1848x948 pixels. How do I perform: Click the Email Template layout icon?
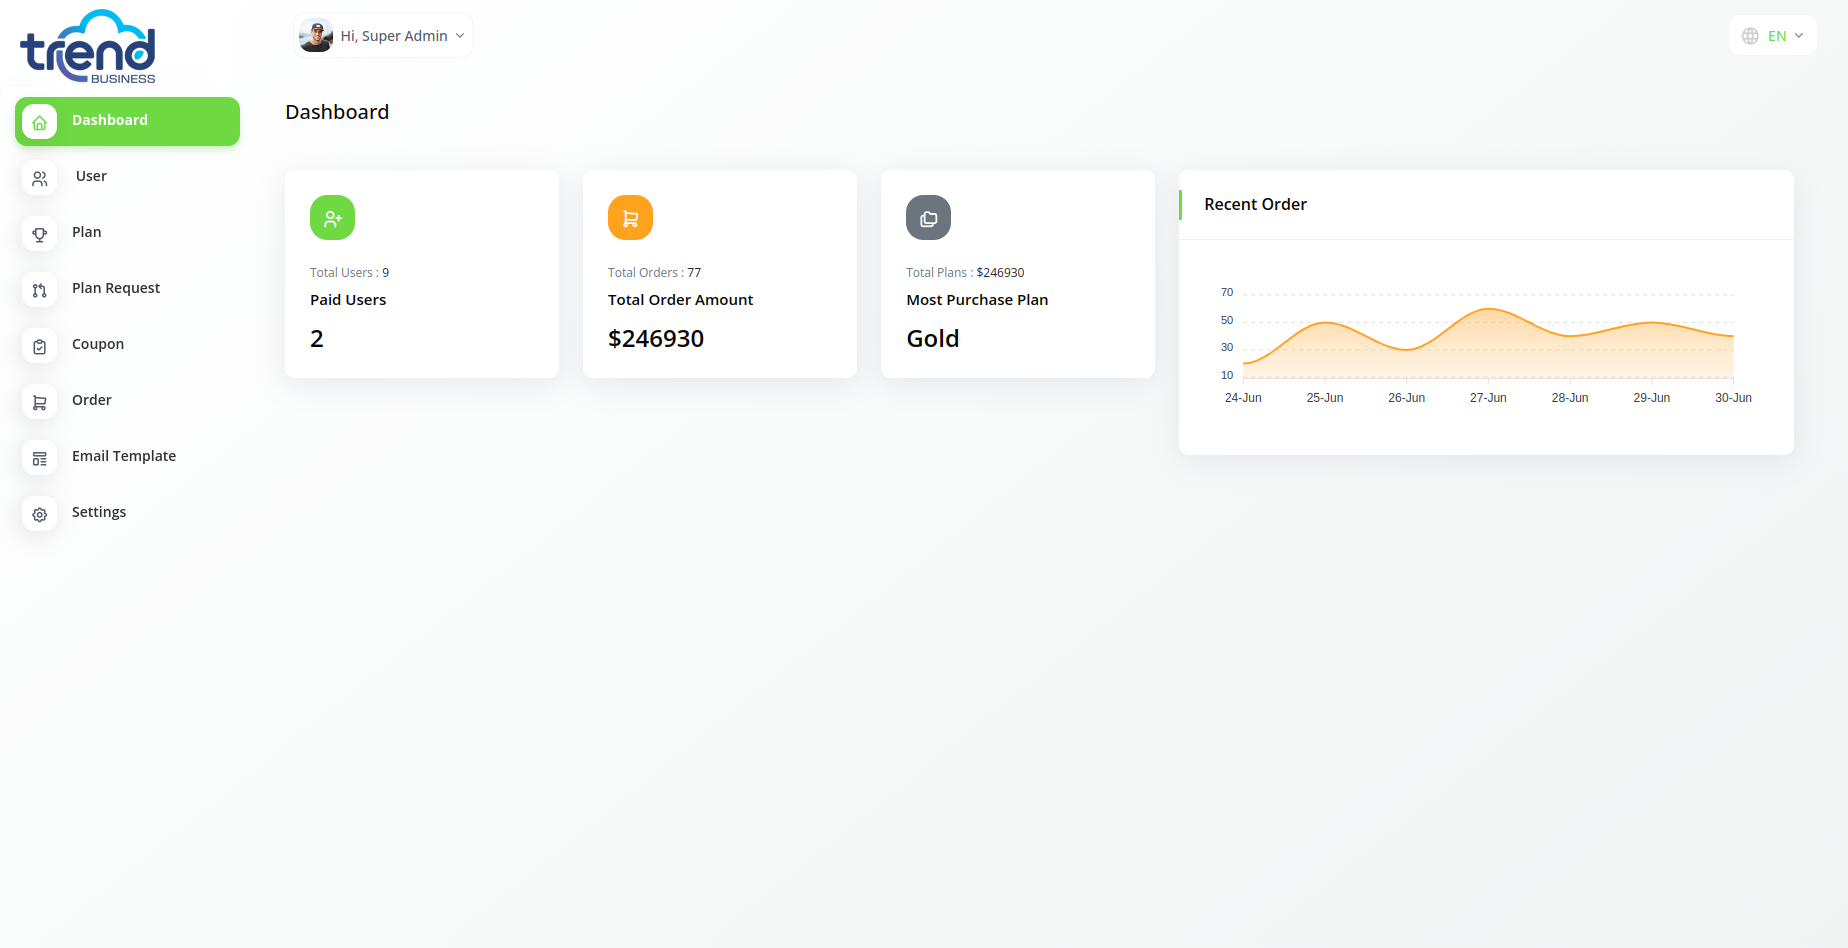click(x=39, y=458)
